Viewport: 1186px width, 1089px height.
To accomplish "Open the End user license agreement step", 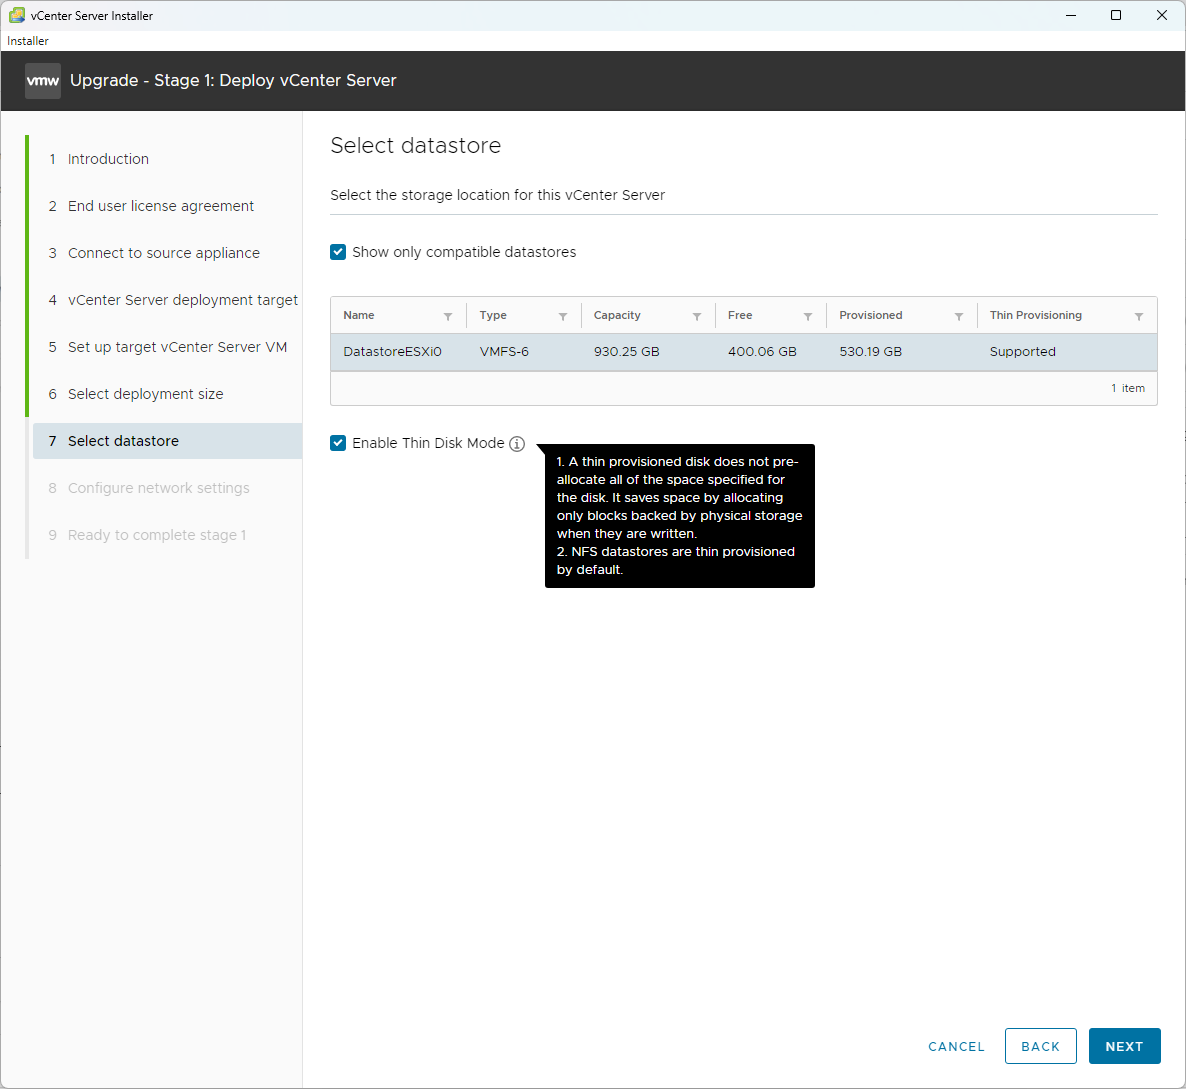I will [x=160, y=206].
